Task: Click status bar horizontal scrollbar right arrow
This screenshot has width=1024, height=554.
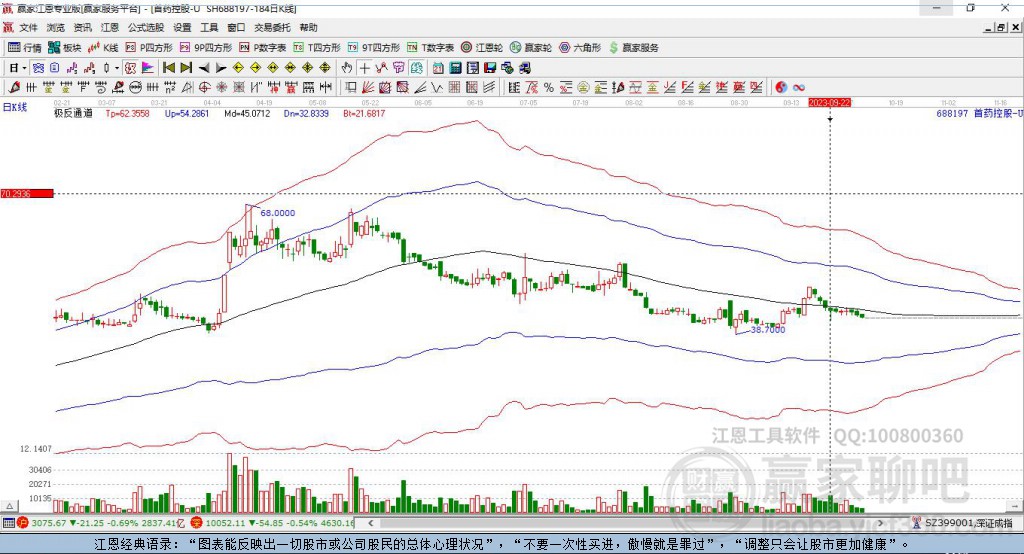Action: point(880,523)
